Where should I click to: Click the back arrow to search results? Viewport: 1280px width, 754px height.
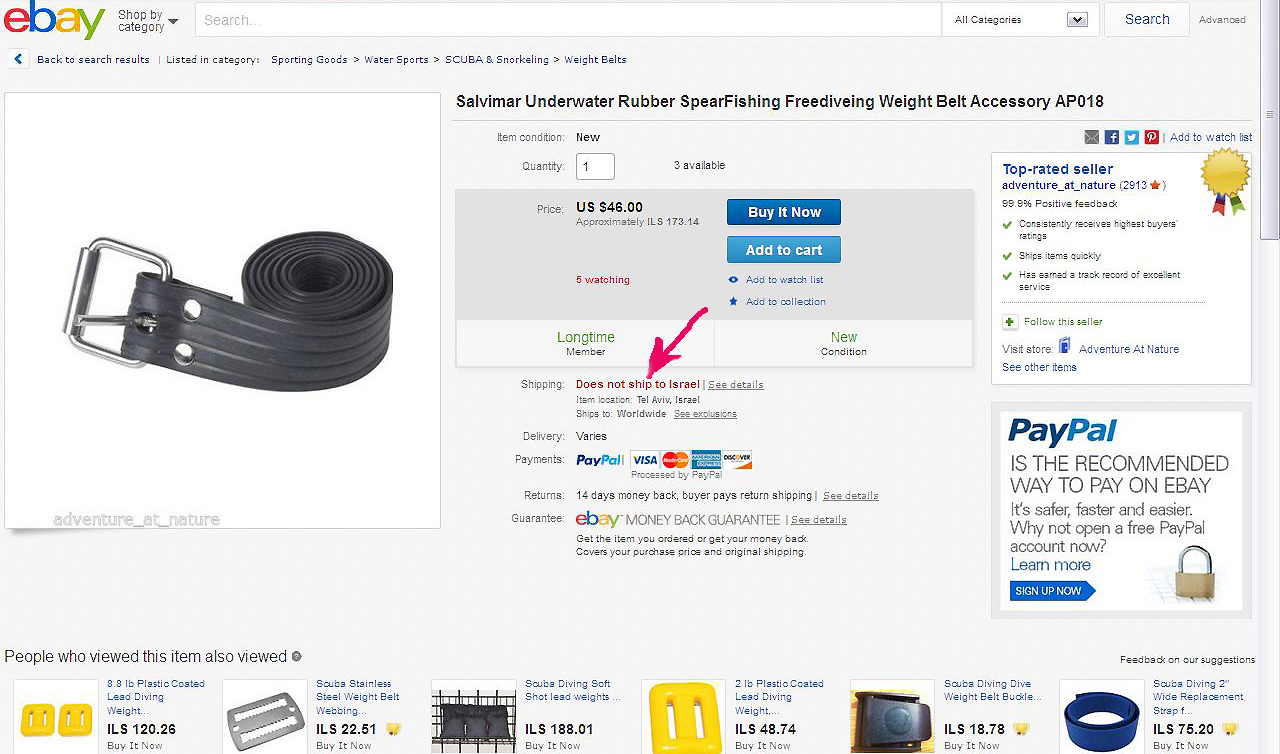point(18,59)
